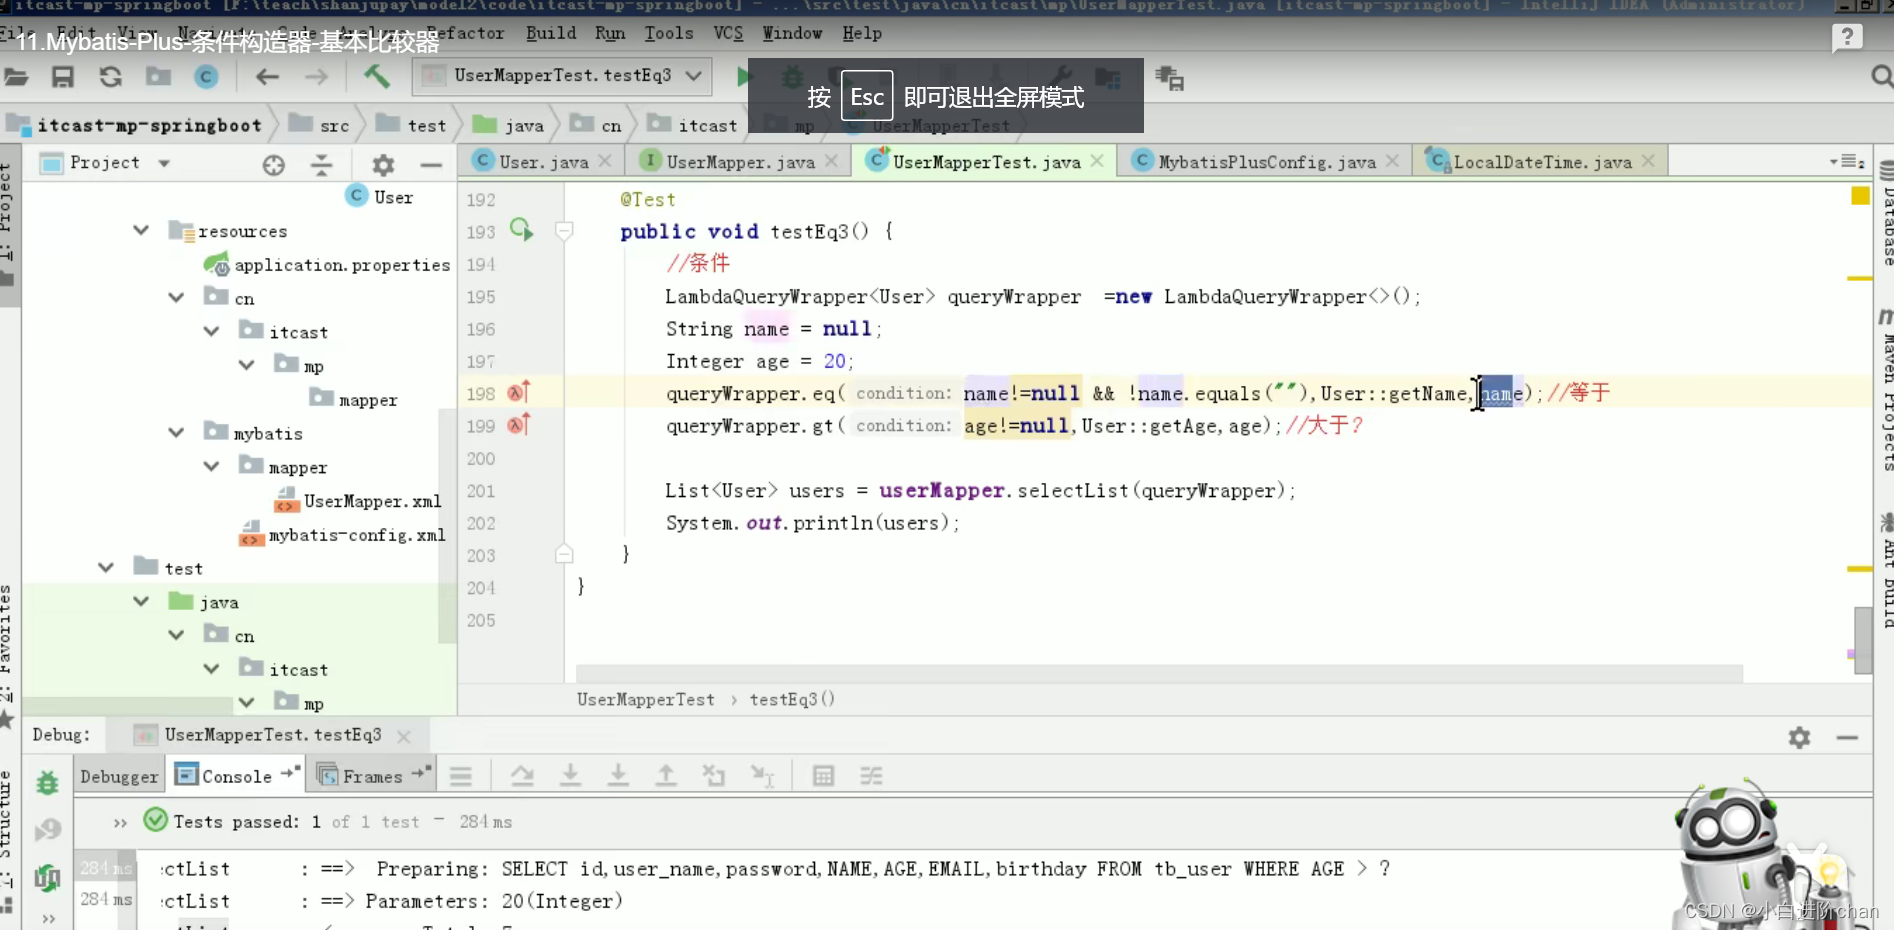The height and width of the screenshot is (930, 1894).
Task: Open the Build menu
Action: (x=551, y=33)
